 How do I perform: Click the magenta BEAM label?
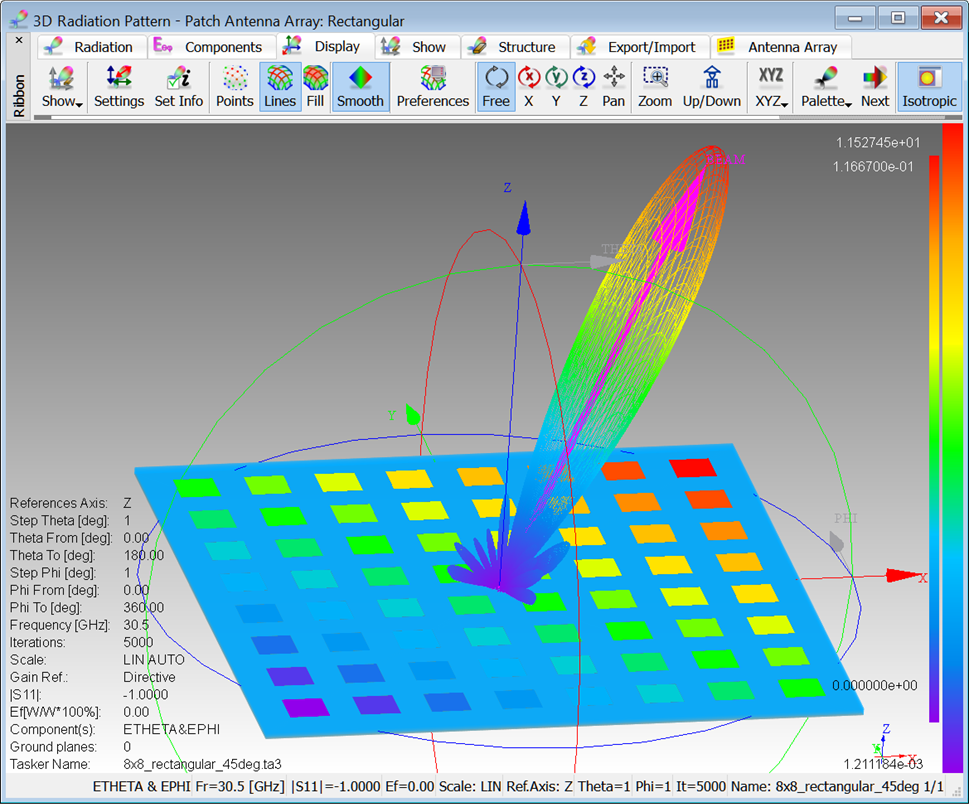click(726, 159)
